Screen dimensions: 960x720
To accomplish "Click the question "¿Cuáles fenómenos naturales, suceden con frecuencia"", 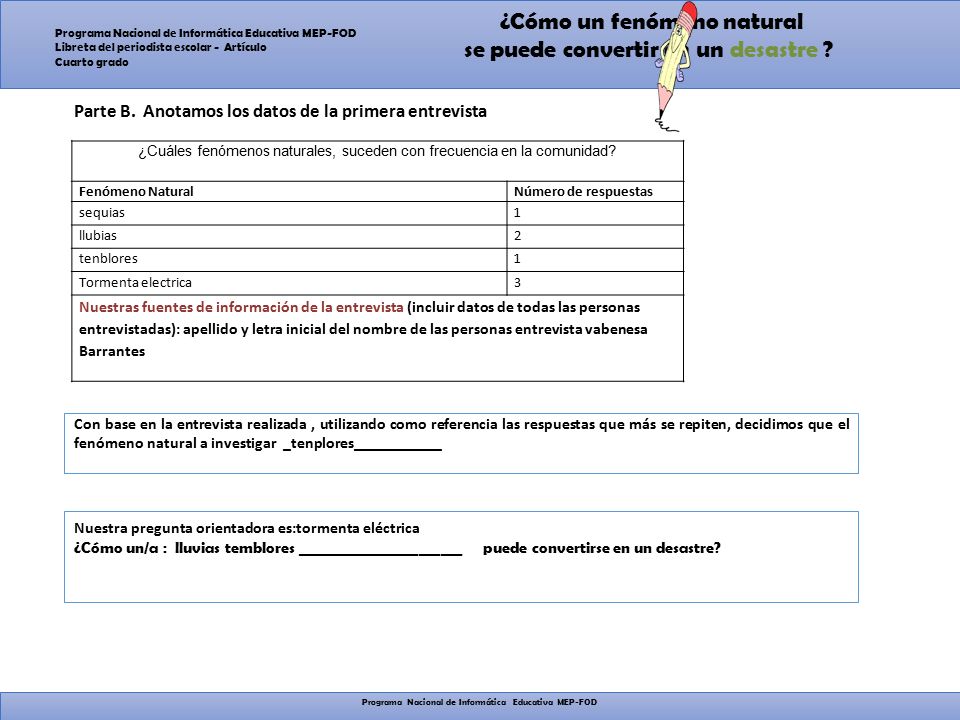I will (x=377, y=151).
